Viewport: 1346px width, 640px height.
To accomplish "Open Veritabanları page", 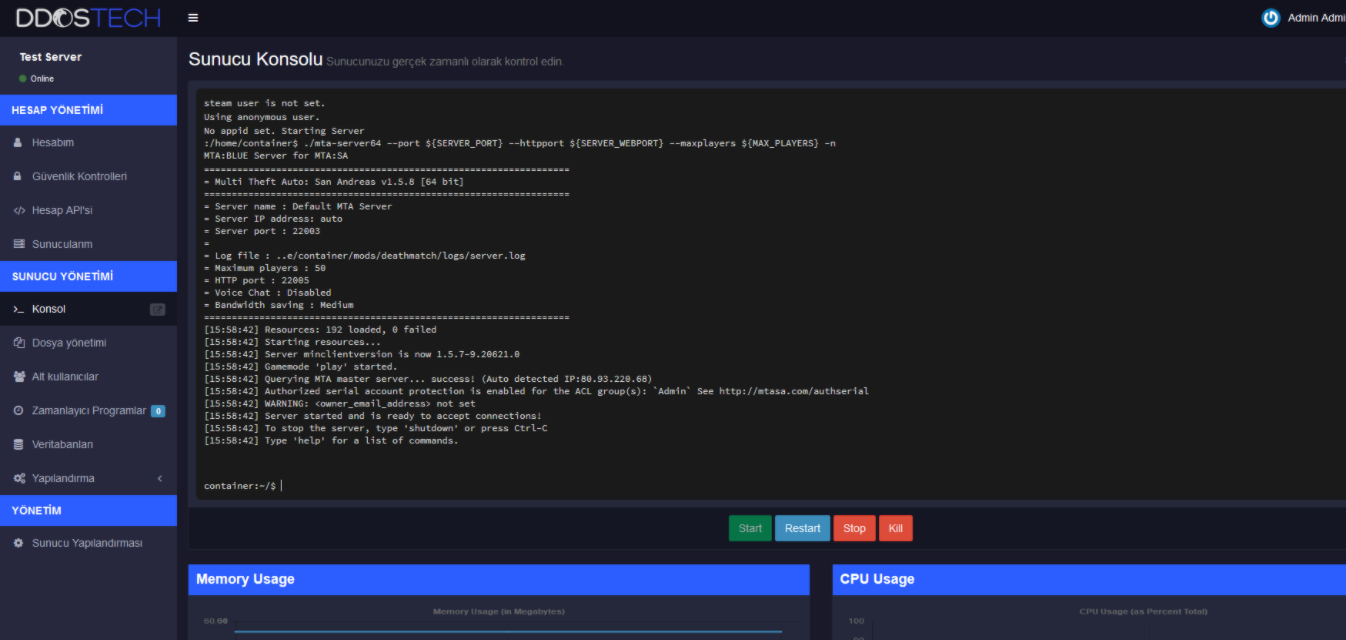I will [x=62, y=445].
